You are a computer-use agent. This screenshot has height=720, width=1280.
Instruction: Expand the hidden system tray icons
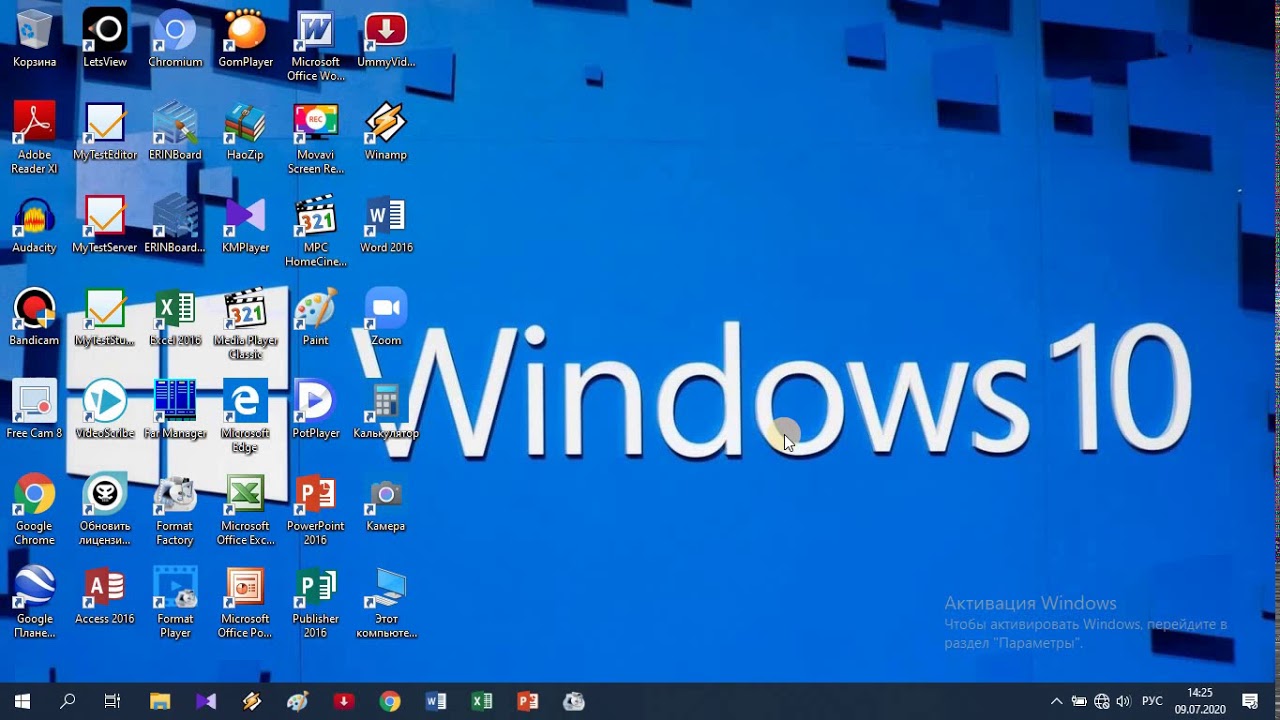[x=1056, y=701]
